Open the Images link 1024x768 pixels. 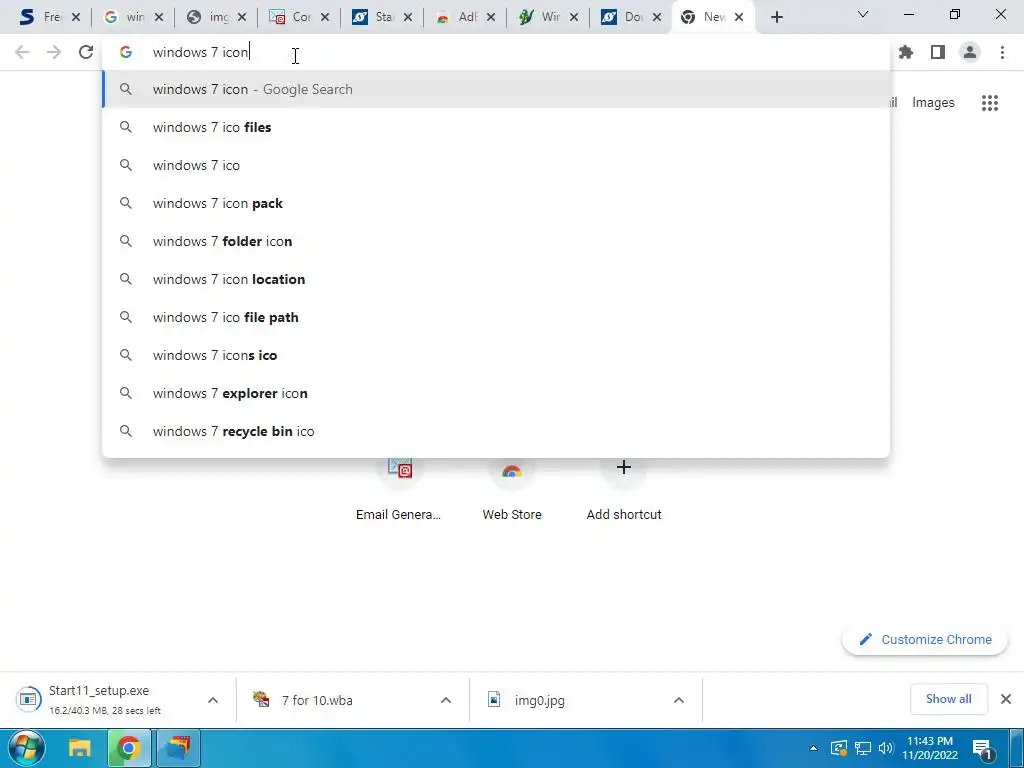click(933, 103)
